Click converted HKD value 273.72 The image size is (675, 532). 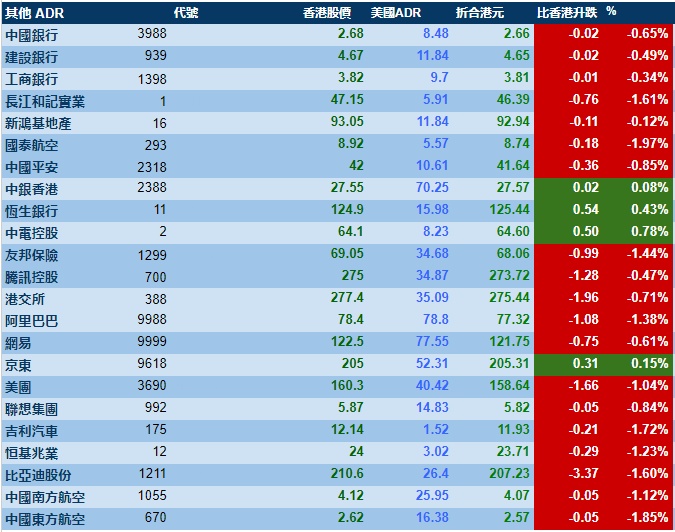[510, 275]
